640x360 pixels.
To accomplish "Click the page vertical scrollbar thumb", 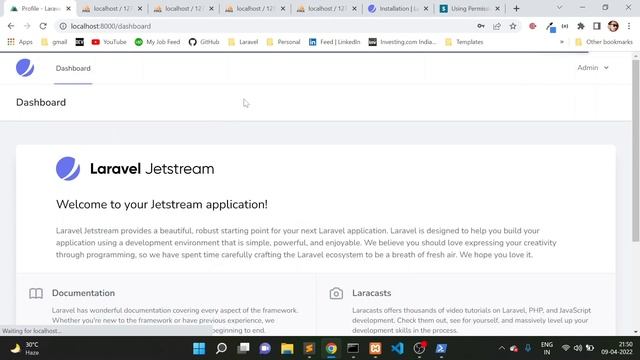I will coord(636,151).
